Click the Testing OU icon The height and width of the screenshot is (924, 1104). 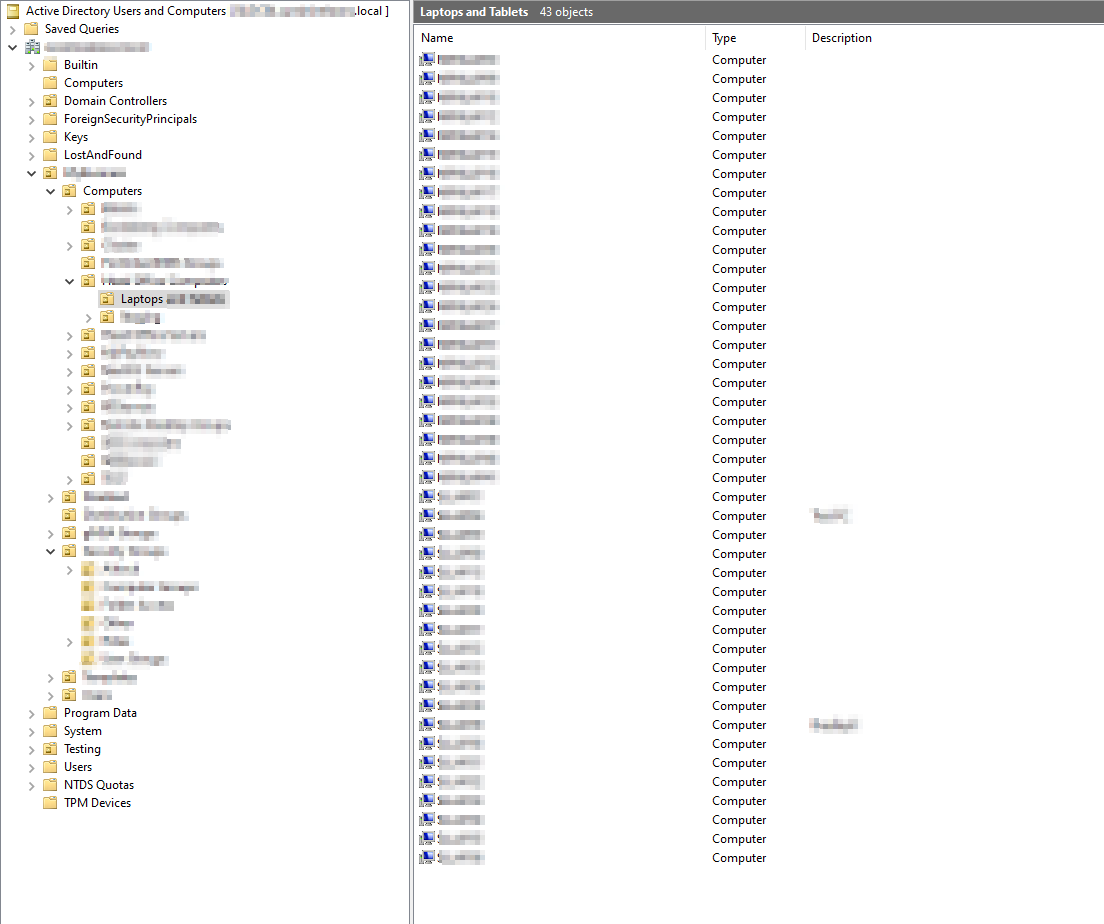coord(50,749)
